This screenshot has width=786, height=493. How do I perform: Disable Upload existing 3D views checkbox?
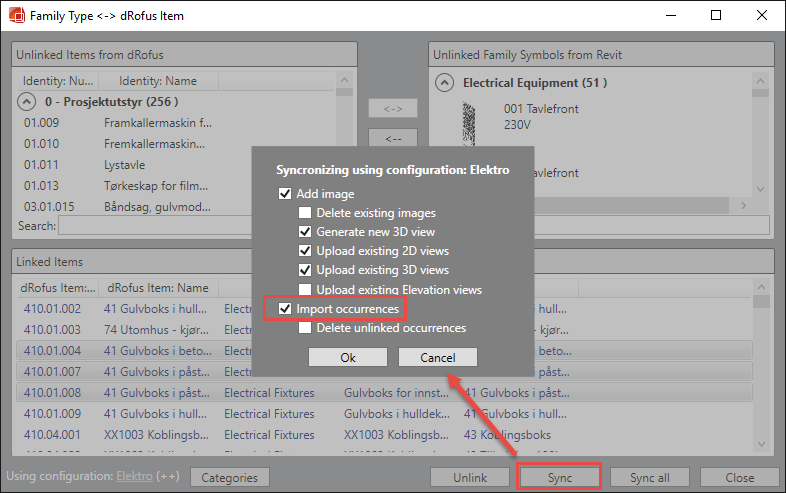pyautogui.click(x=305, y=270)
